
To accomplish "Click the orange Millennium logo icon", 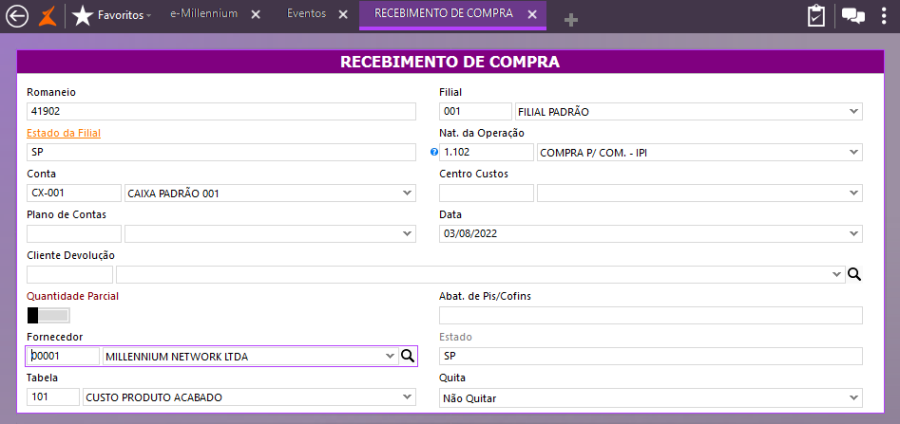I will pyautogui.click(x=47, y=15).
